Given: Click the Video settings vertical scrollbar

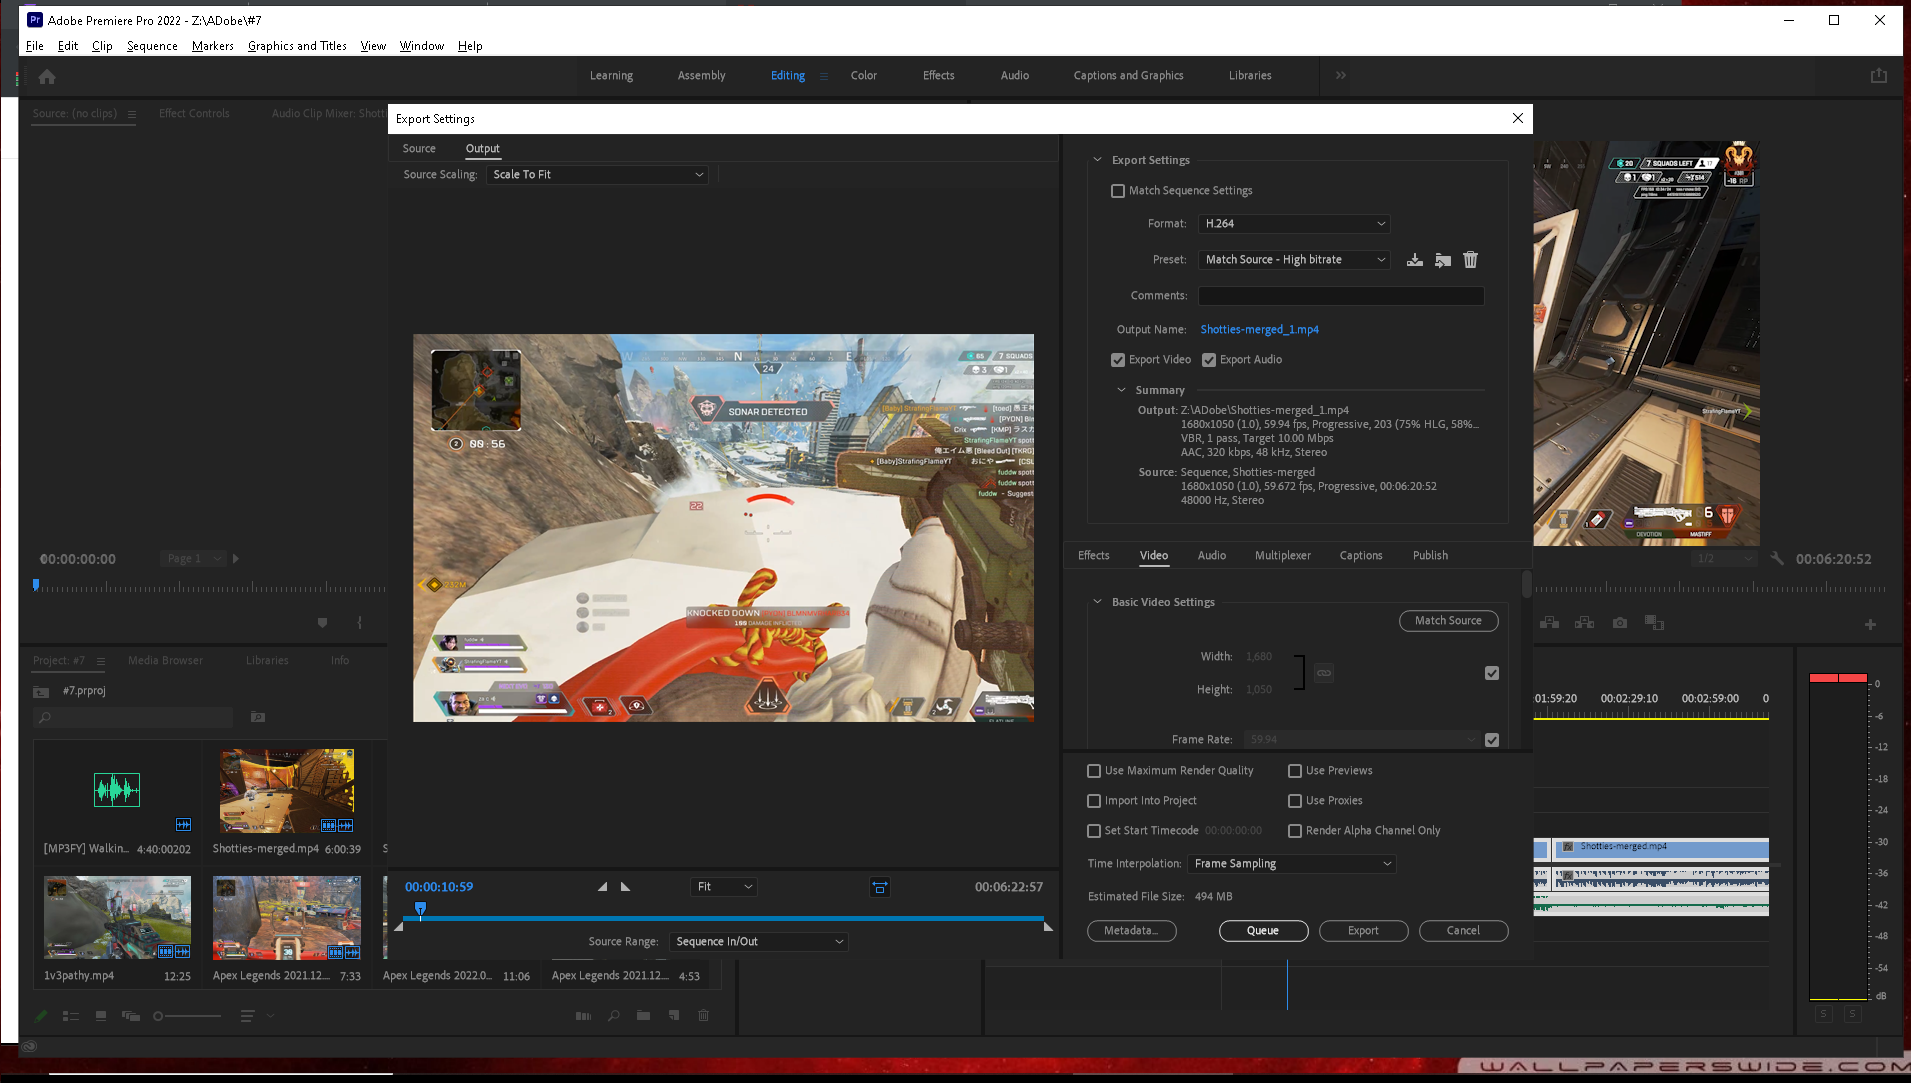Looking at the screenshot, I should (x=1526, y=585).
